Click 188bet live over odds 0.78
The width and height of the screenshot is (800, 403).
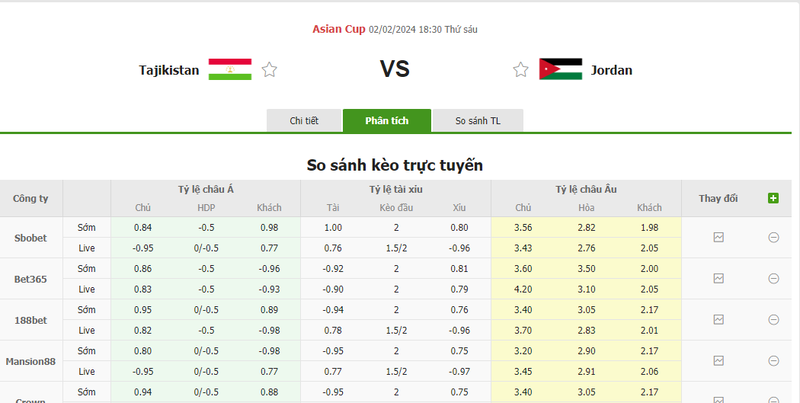point(333,331)
